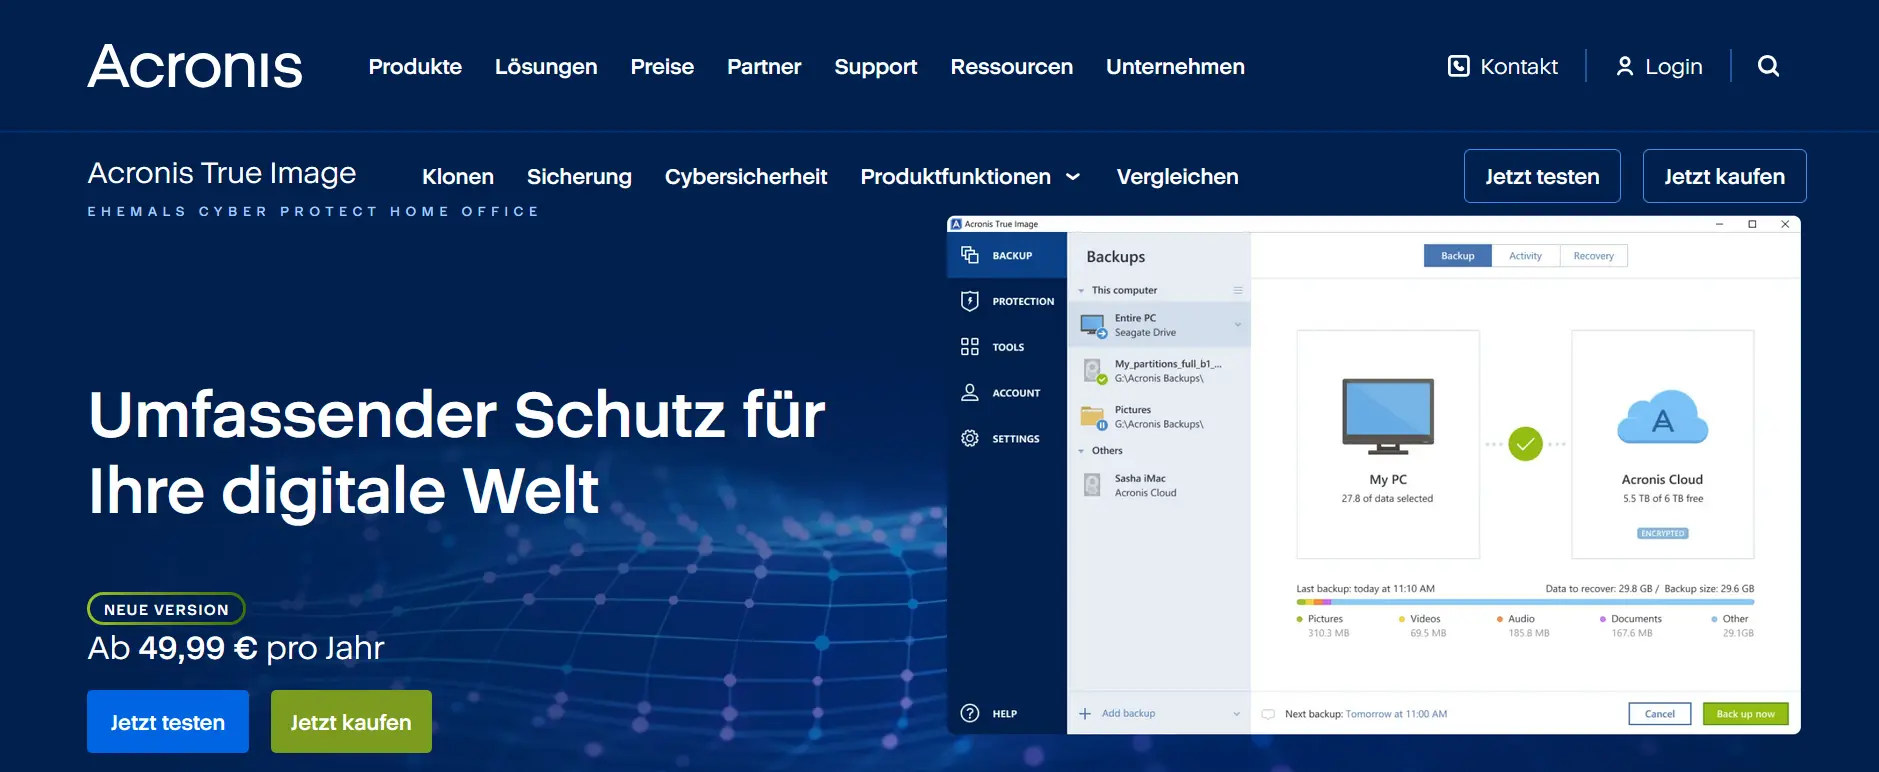This screenshot has height=772, width=1879.
Task: Expand the Entire PC entry chevron
Action: (x=1238, y=325)
